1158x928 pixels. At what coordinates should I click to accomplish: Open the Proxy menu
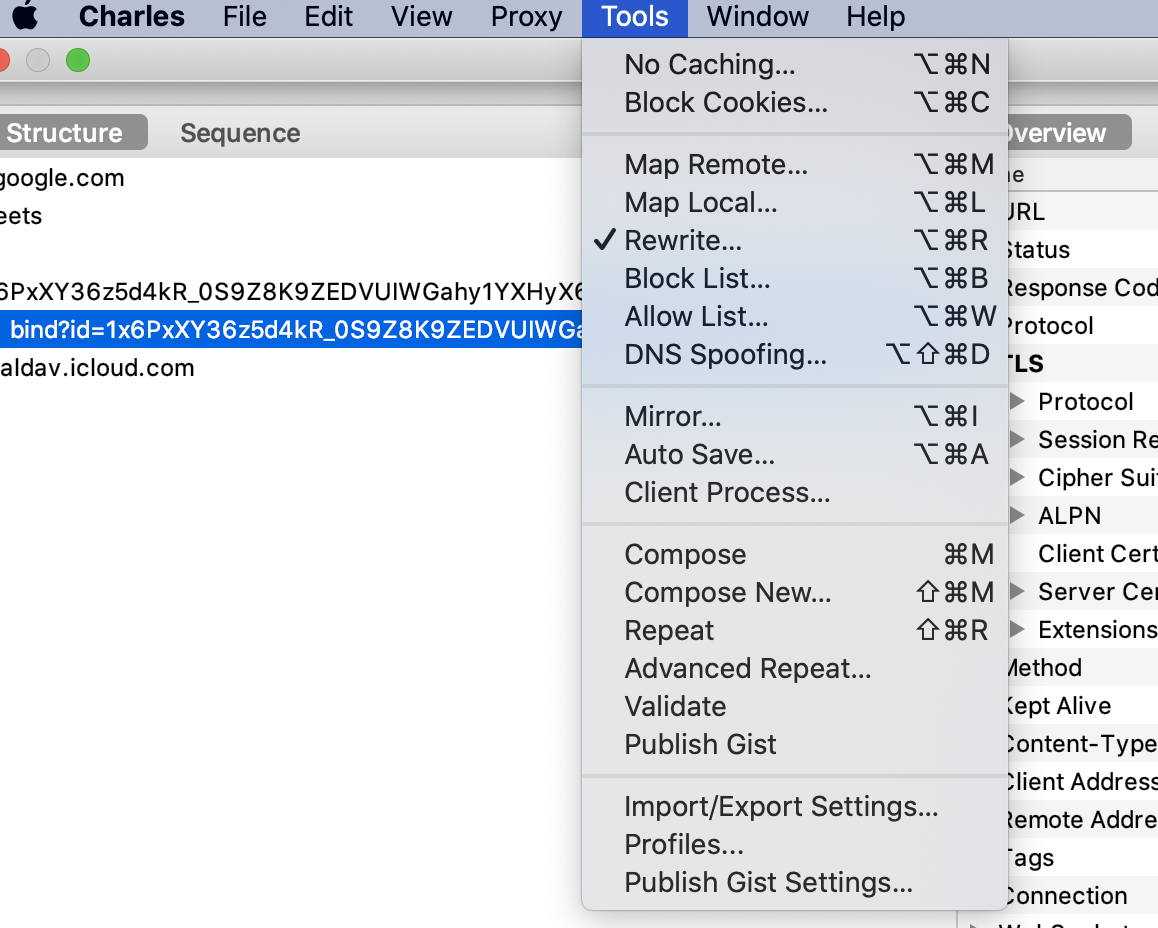tap(526, 17)
